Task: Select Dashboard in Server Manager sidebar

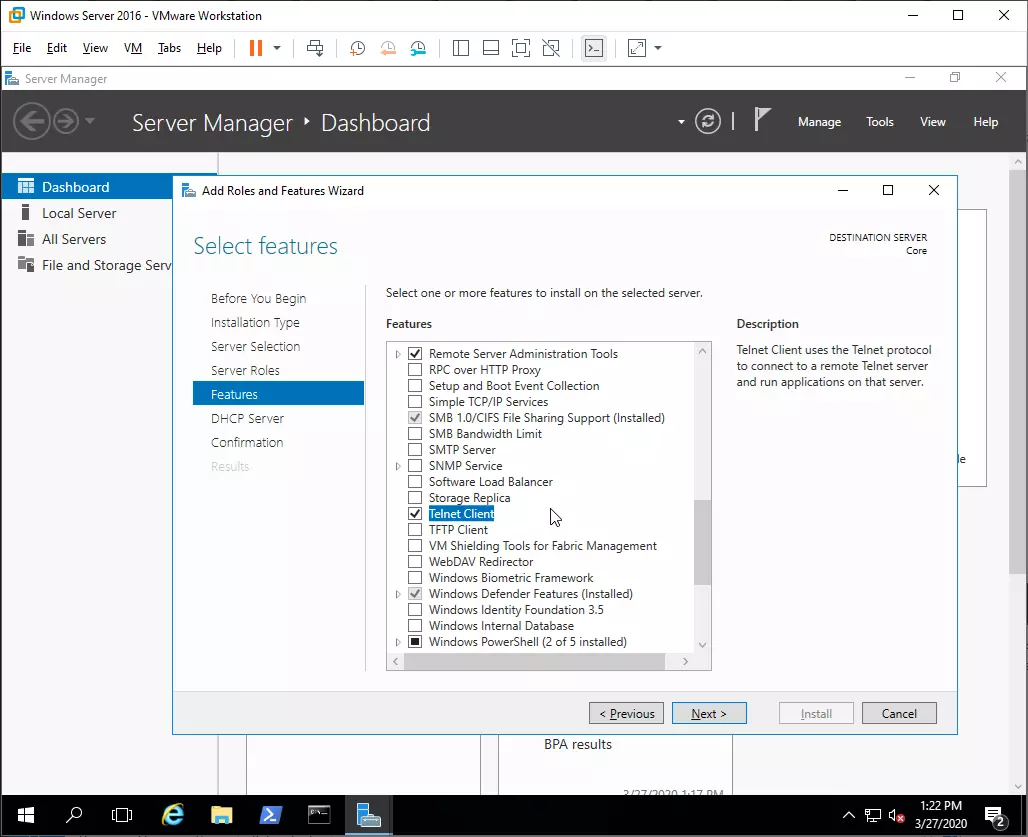Action: pos(87,187)
